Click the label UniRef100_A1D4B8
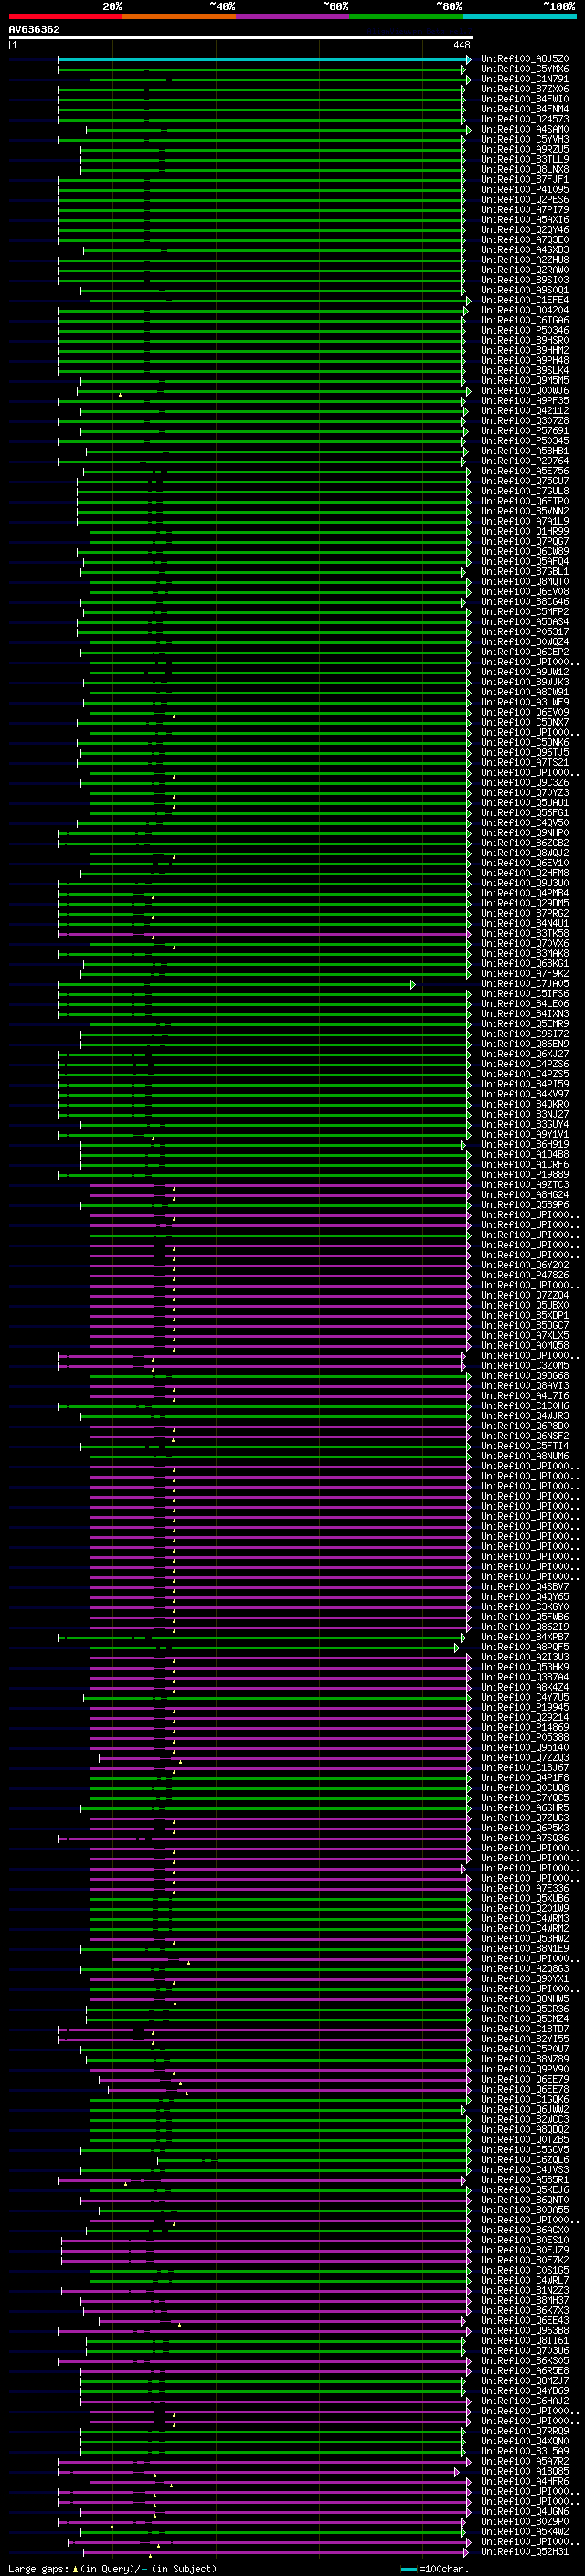The width and height of the screenshot is (585, 2576). pos(525,1155)
